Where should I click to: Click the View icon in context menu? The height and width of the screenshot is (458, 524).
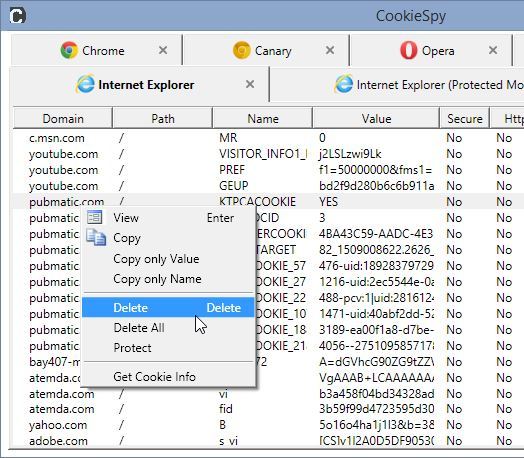pos(95,217)
